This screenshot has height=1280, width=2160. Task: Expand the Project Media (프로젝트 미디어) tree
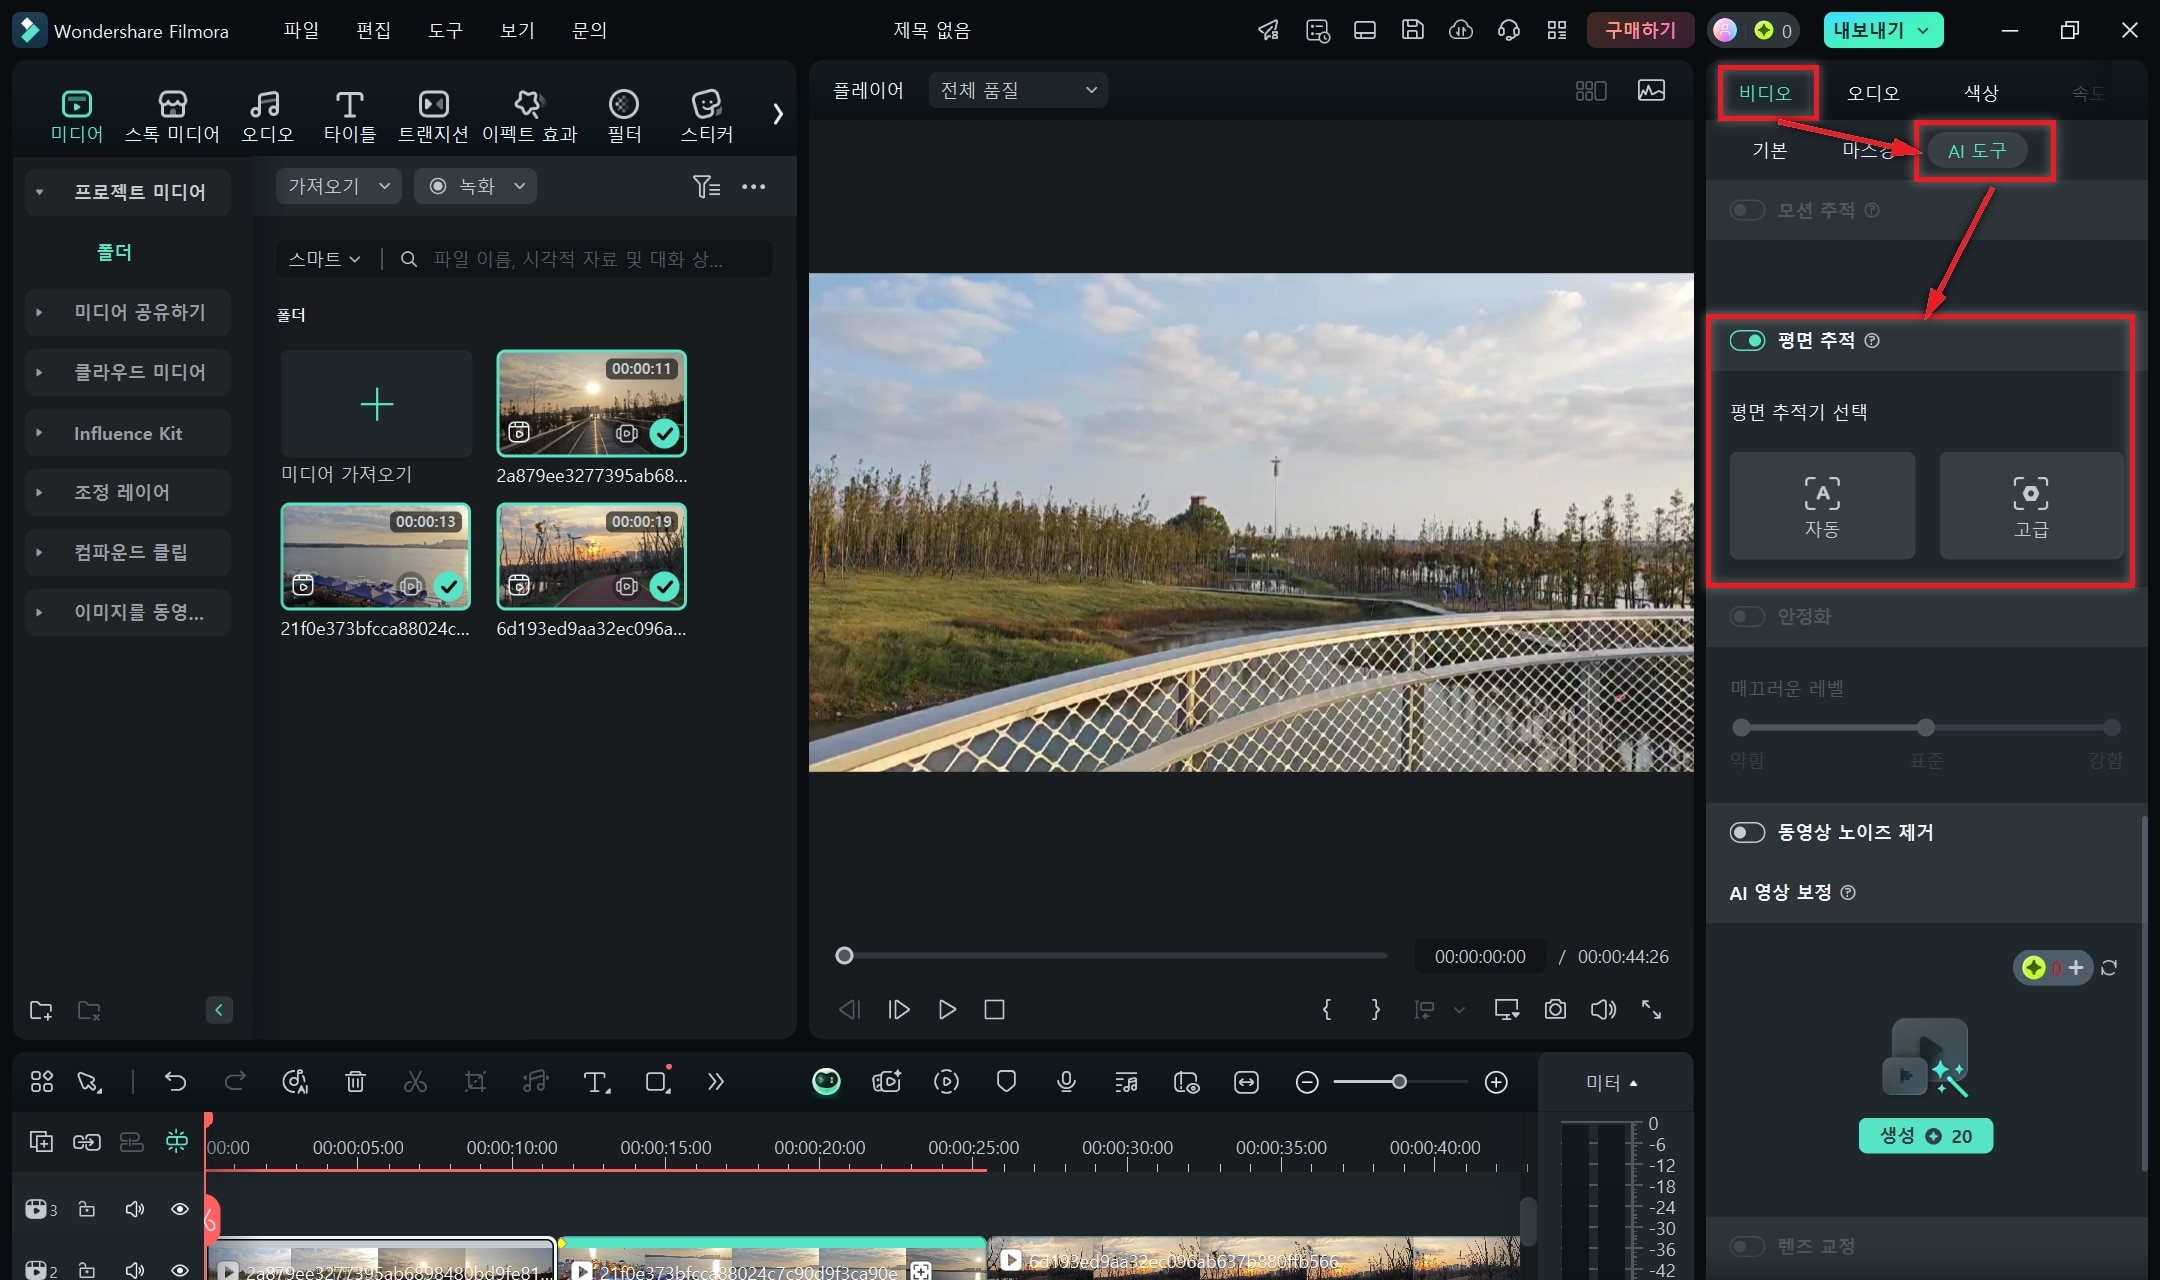(39, 192)
